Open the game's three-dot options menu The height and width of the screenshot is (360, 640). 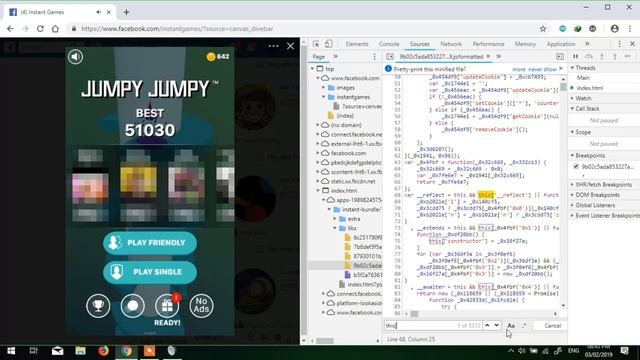point(273,46)
